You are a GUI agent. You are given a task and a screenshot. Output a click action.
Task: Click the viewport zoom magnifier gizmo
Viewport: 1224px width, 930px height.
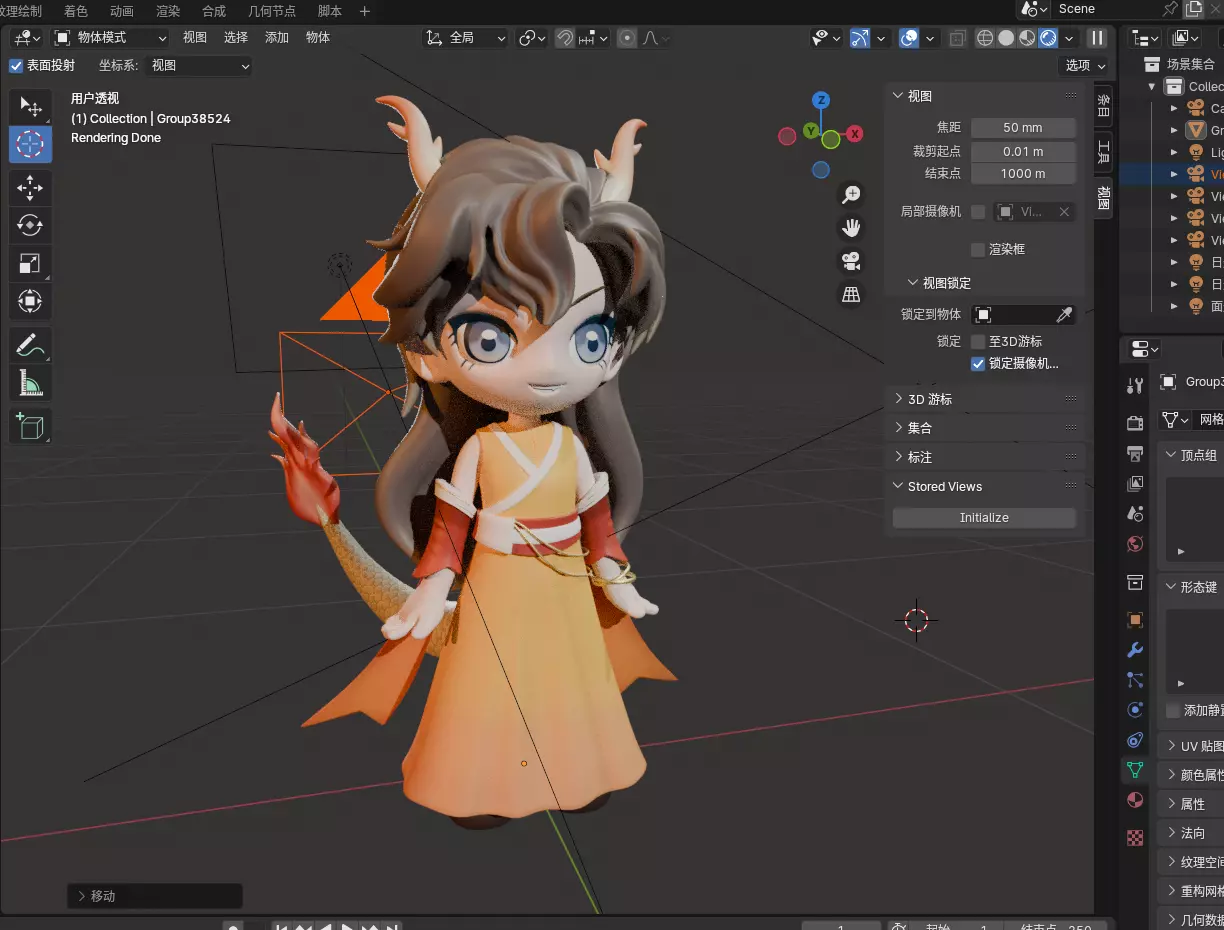point(851,194)
